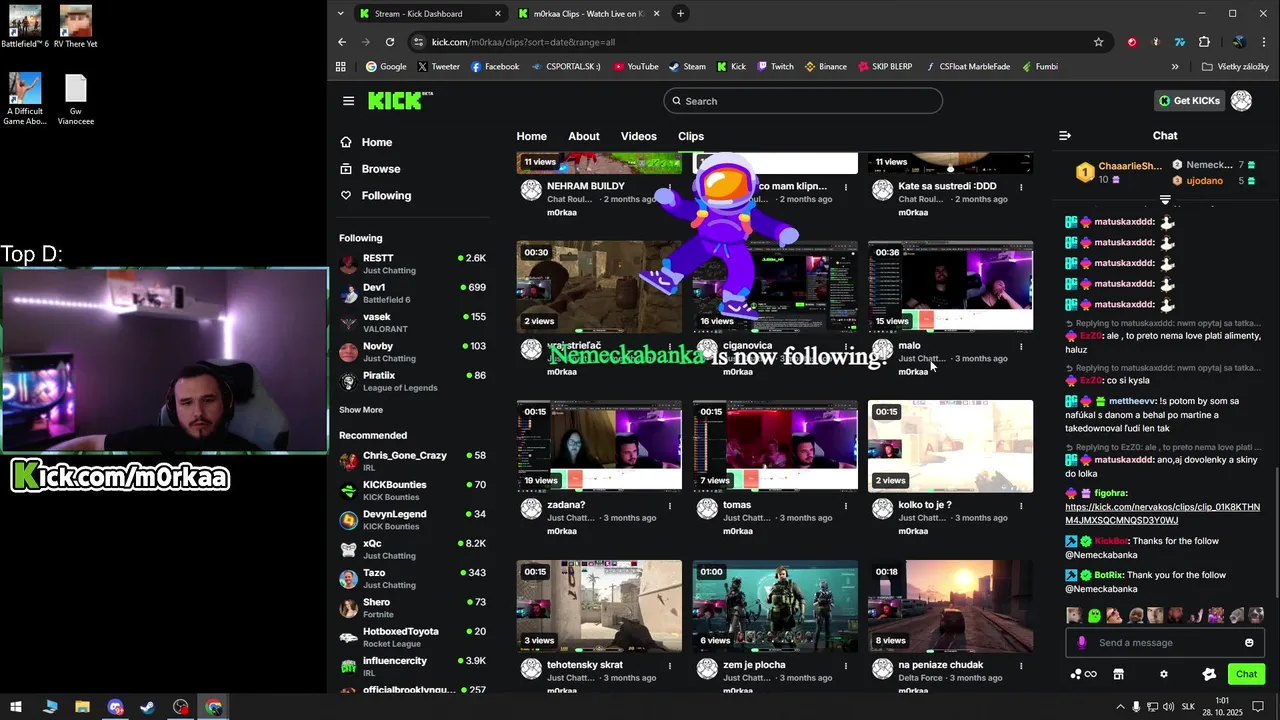1280x720 pixels.
Task: Open the user avatar next to Get KICKs
Action: click(1241, 101)
